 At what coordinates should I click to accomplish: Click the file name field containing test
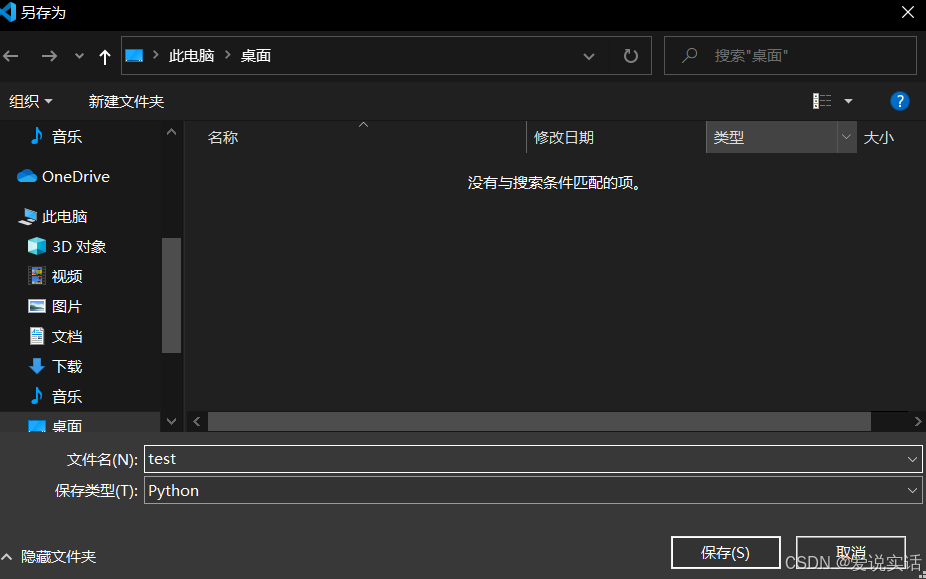(400, 458)
